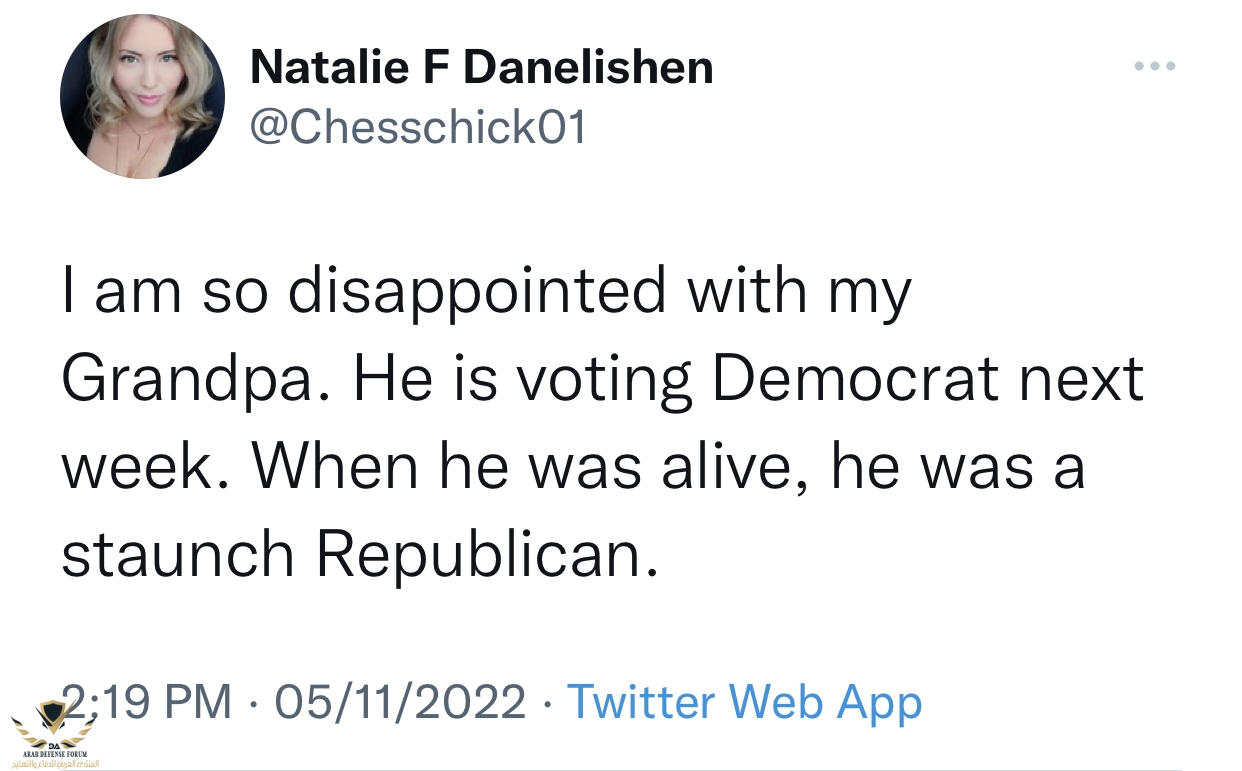Click the word "Democrat" in the tweet

[x=857, y=379]
